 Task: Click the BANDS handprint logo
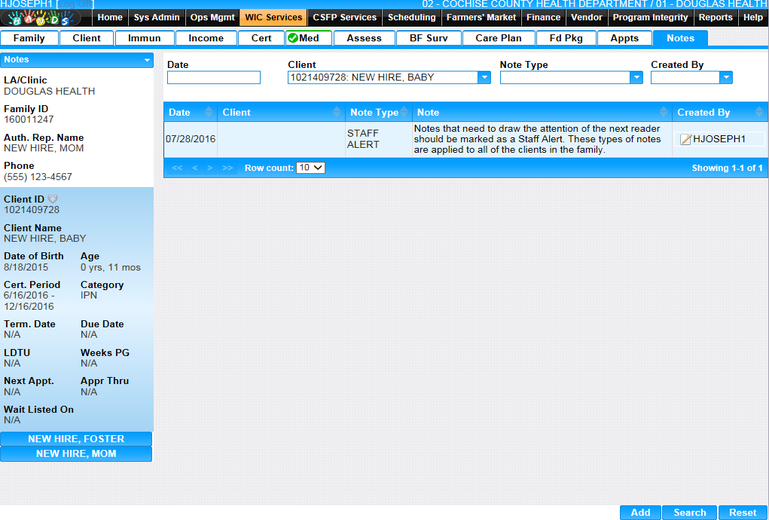45,18
